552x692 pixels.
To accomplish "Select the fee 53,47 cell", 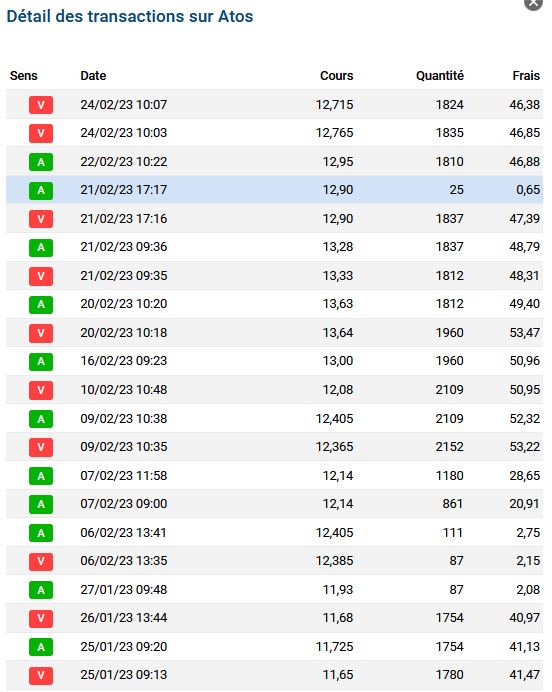I will [525, 333].
